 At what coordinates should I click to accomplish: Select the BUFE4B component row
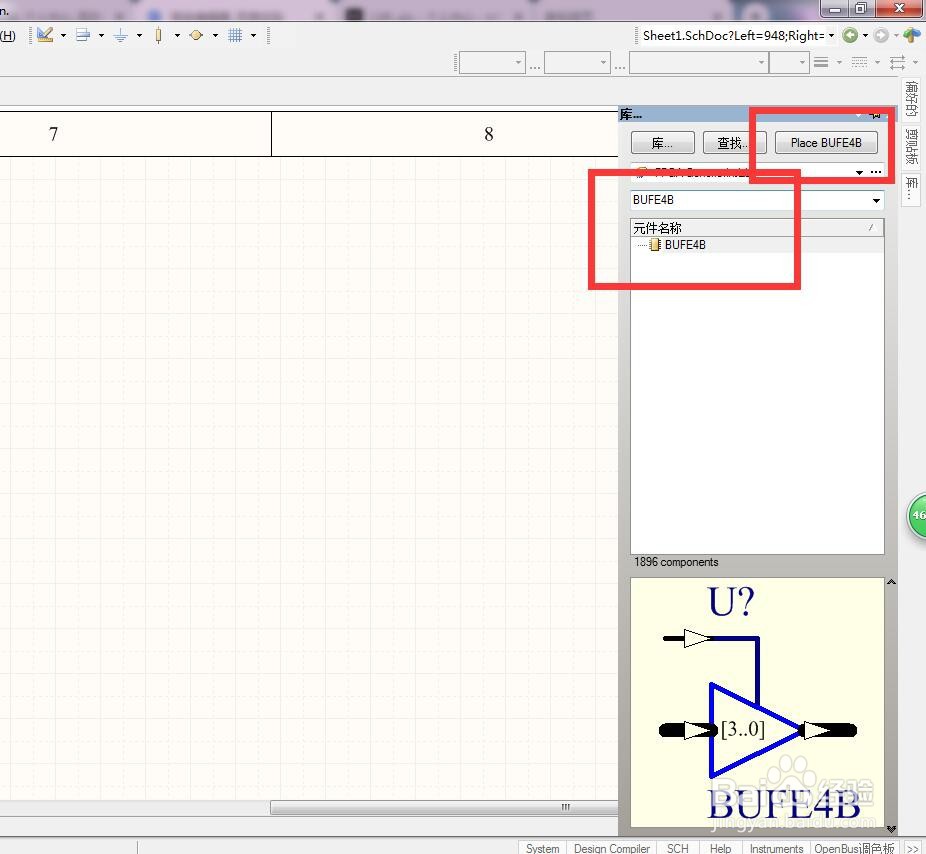757,245
